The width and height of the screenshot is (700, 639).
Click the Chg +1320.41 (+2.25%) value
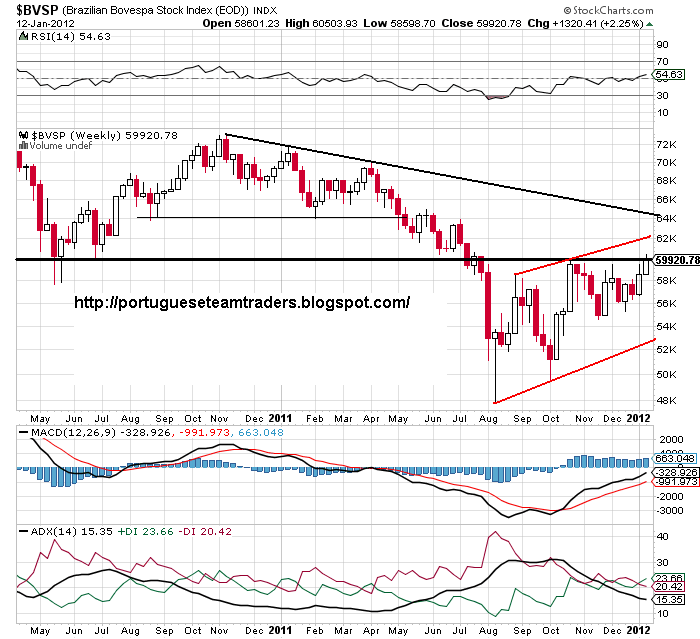coord(585,23)
